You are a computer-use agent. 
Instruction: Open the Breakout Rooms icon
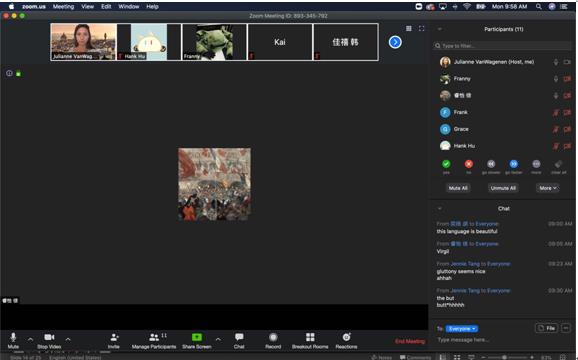[310, 337]
